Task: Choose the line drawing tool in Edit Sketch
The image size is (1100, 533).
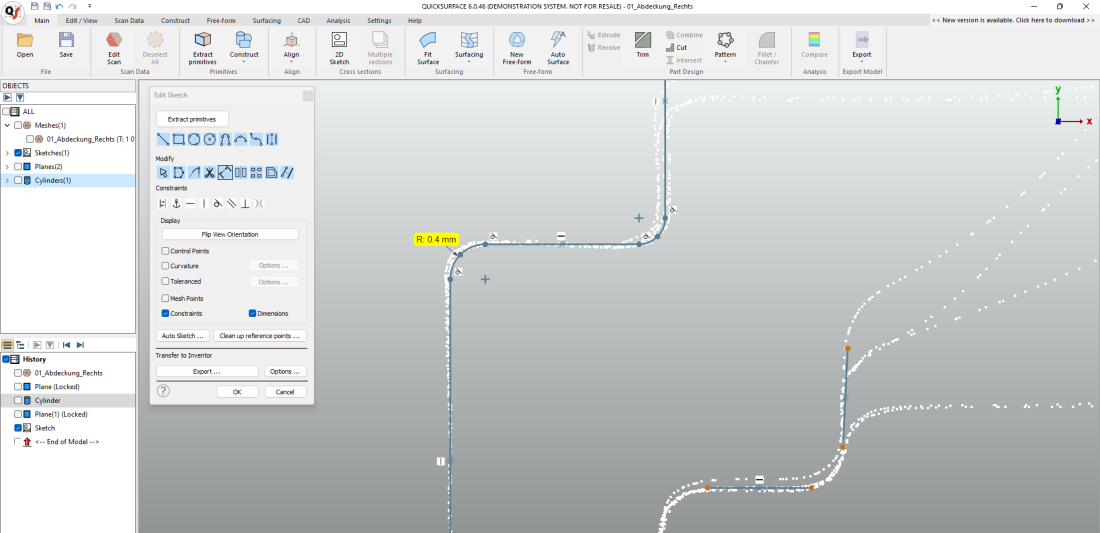Action: click(x=163, y=139)
